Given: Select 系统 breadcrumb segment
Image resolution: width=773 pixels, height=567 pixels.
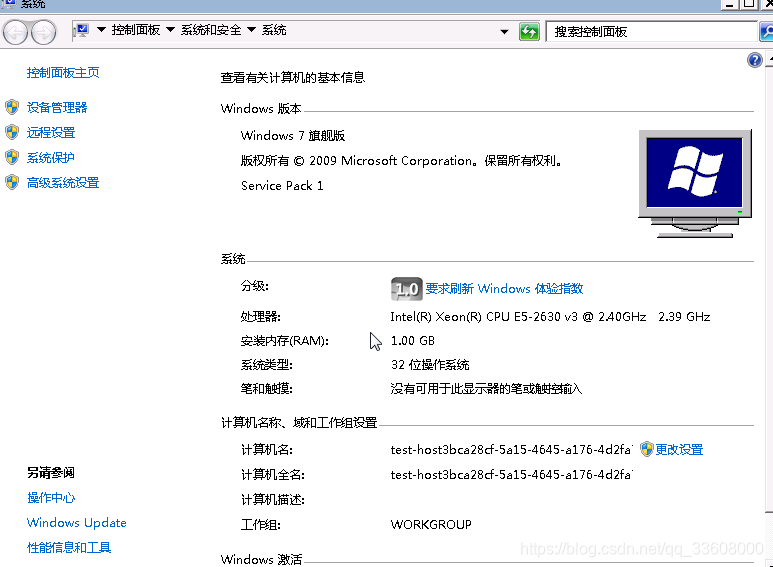Looking at the screenshot, I should tap(274, 30).
